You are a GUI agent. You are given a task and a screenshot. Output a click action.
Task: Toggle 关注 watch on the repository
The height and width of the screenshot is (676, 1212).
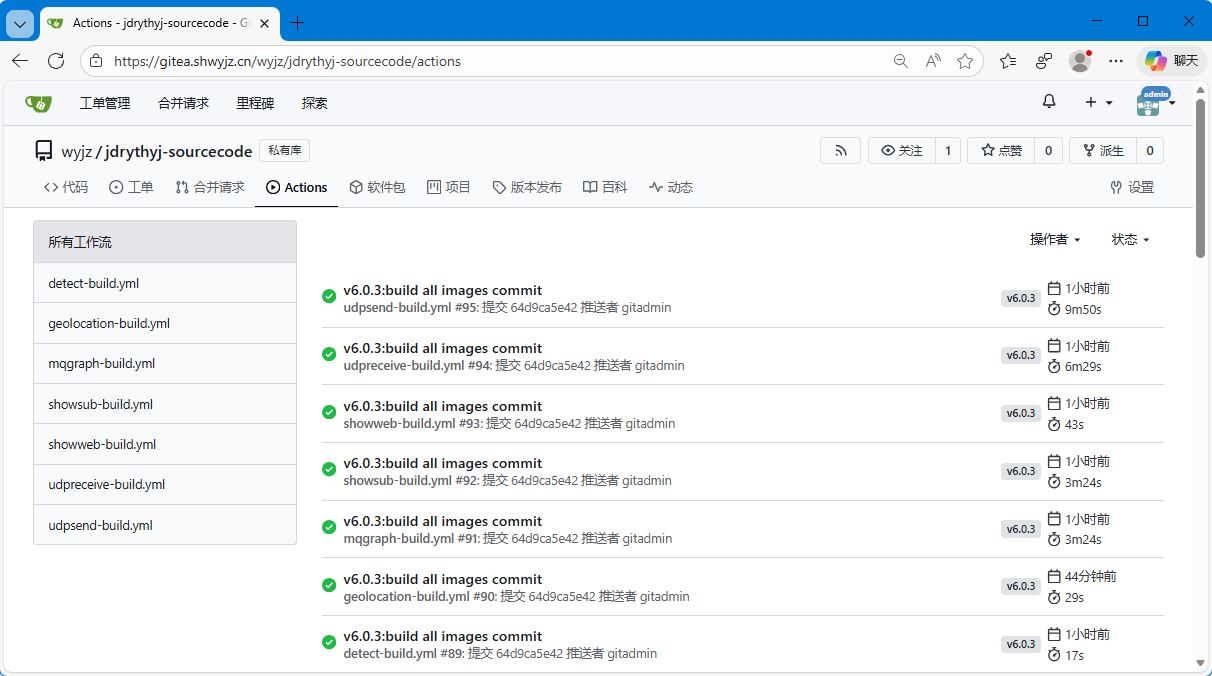(902, 151)
